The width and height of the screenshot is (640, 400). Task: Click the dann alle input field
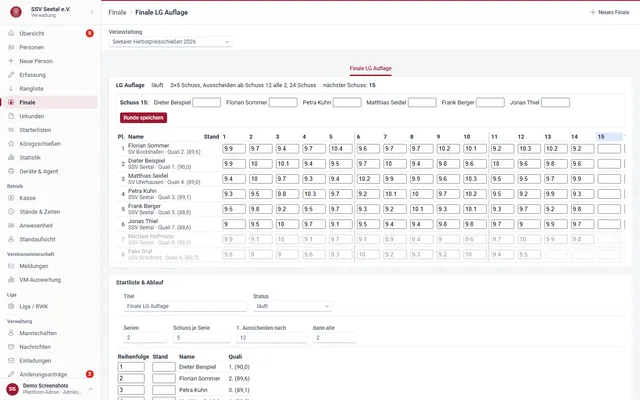tap(334, 338)
